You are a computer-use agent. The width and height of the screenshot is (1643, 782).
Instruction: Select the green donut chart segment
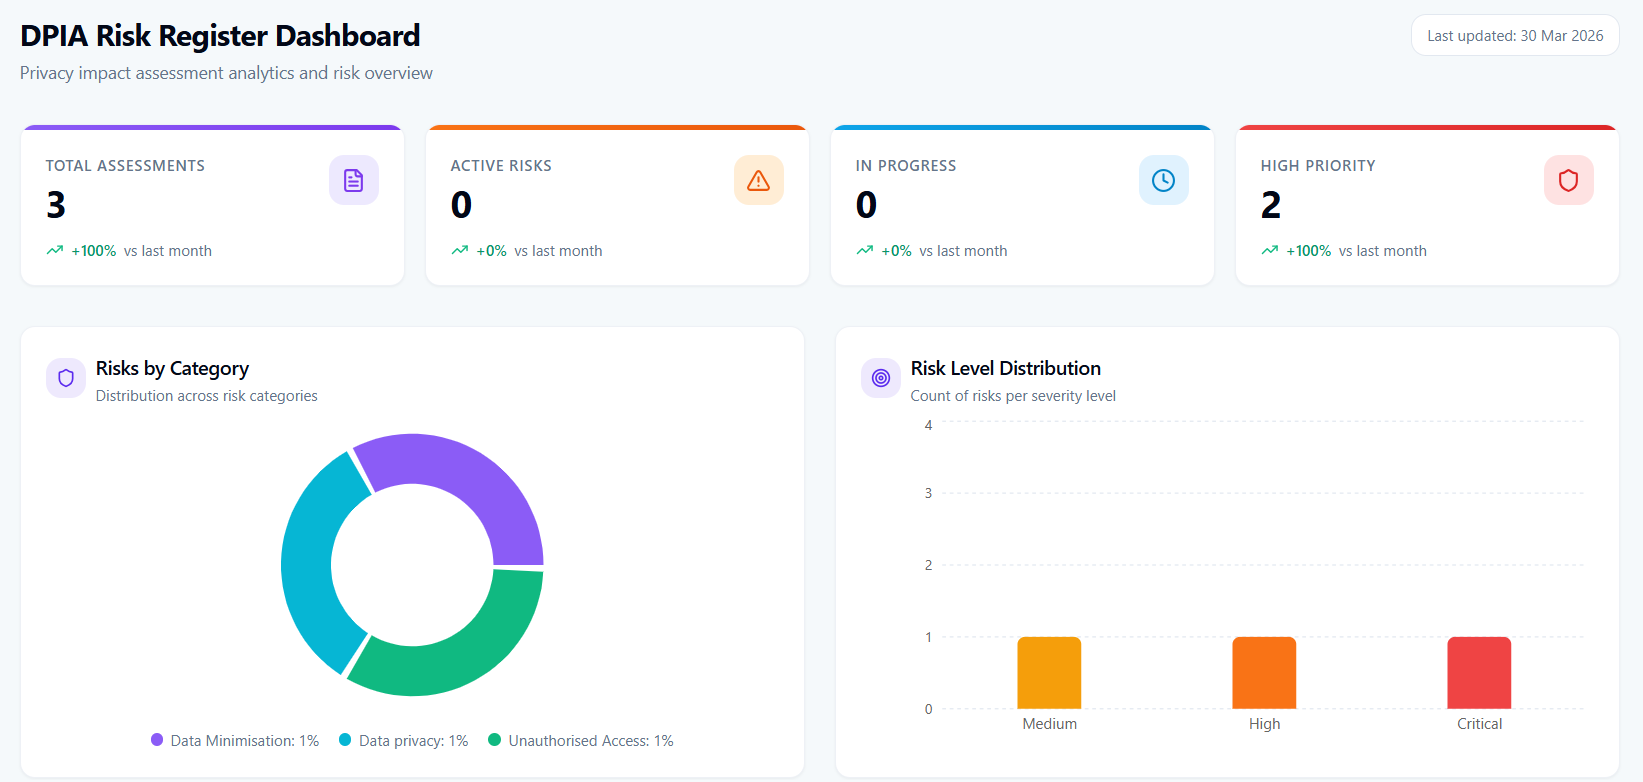[458, 649]
